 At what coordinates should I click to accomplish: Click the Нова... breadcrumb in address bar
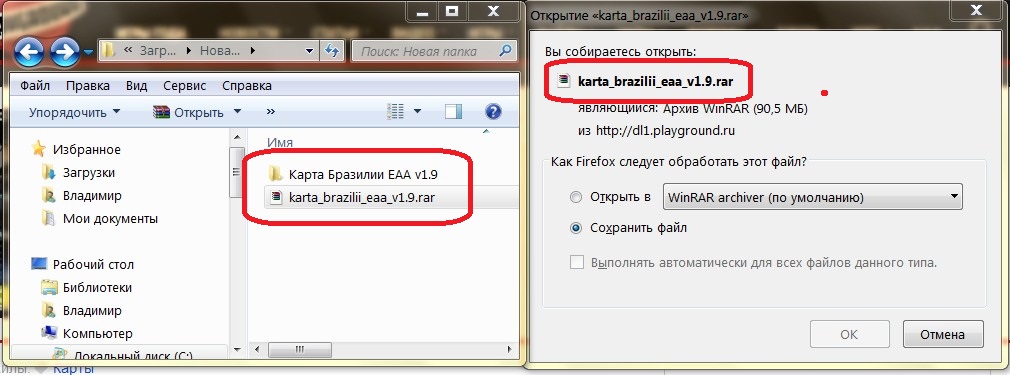coord(219,51)
